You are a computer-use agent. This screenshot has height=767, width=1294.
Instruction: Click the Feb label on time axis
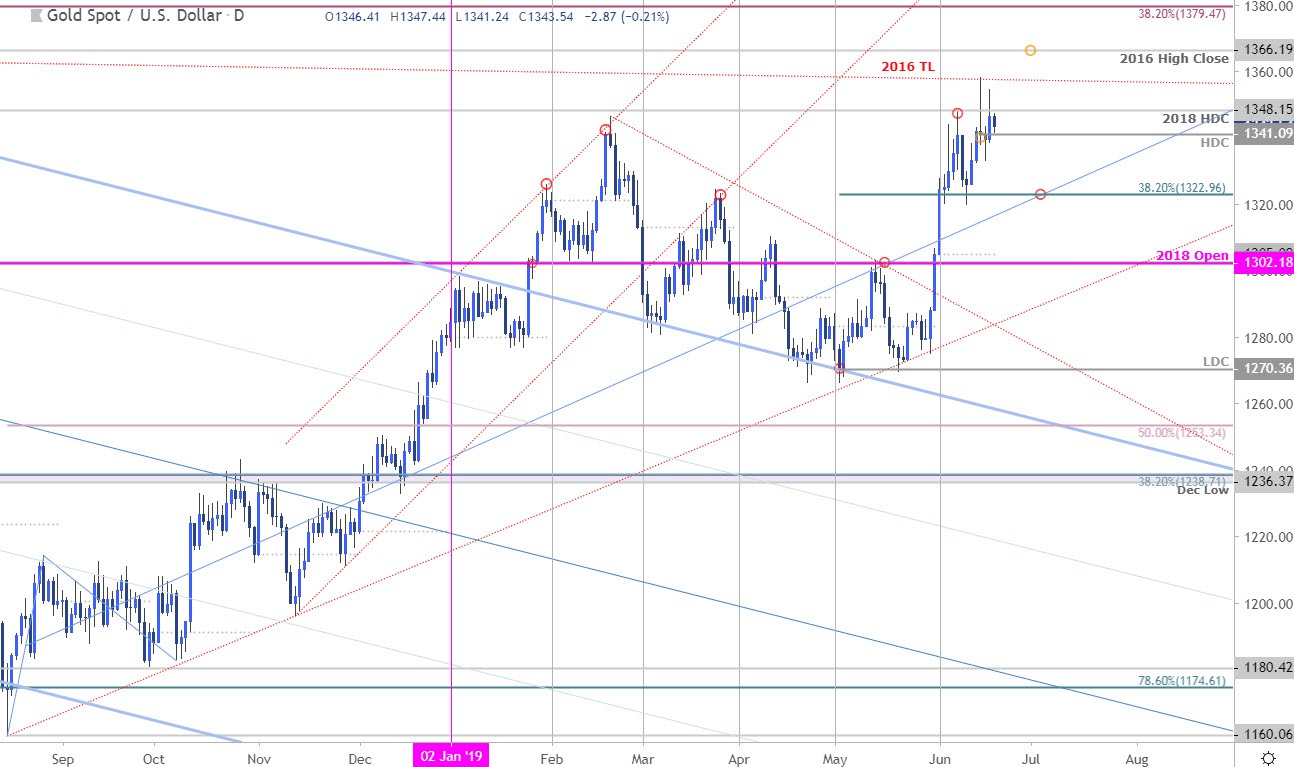click(550, 758)
